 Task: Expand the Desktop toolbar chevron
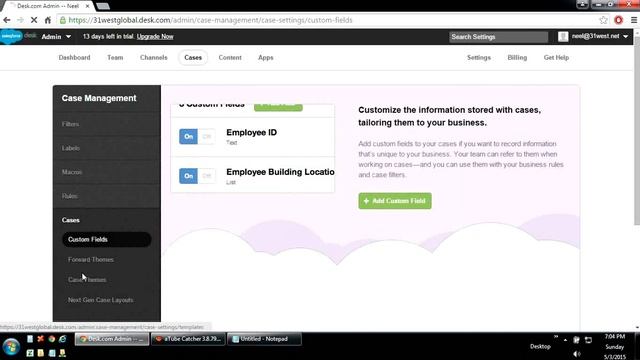coord(556,337)
